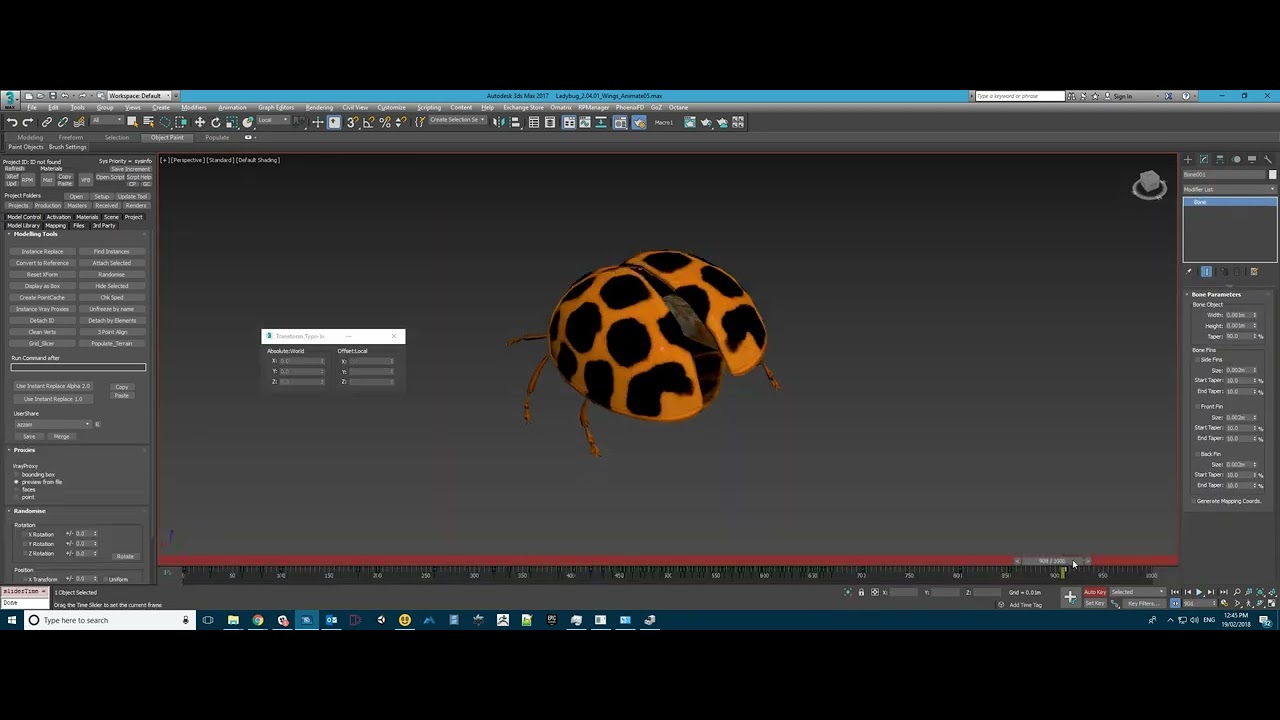The image size is (1280, 720).
Task: Toggle the Selection Lock padlock icon
Action: (861, 592)
